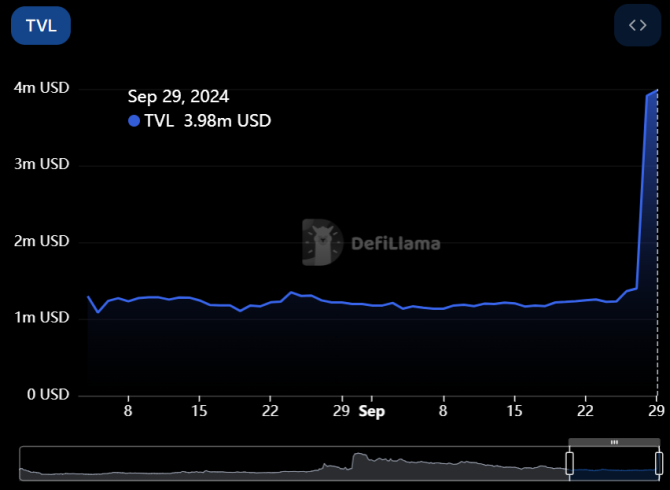Image resolution: width=670 pixels, height=490 pixels.
Task: Click the 2m USD y-axis label
Action: point(41,241)
